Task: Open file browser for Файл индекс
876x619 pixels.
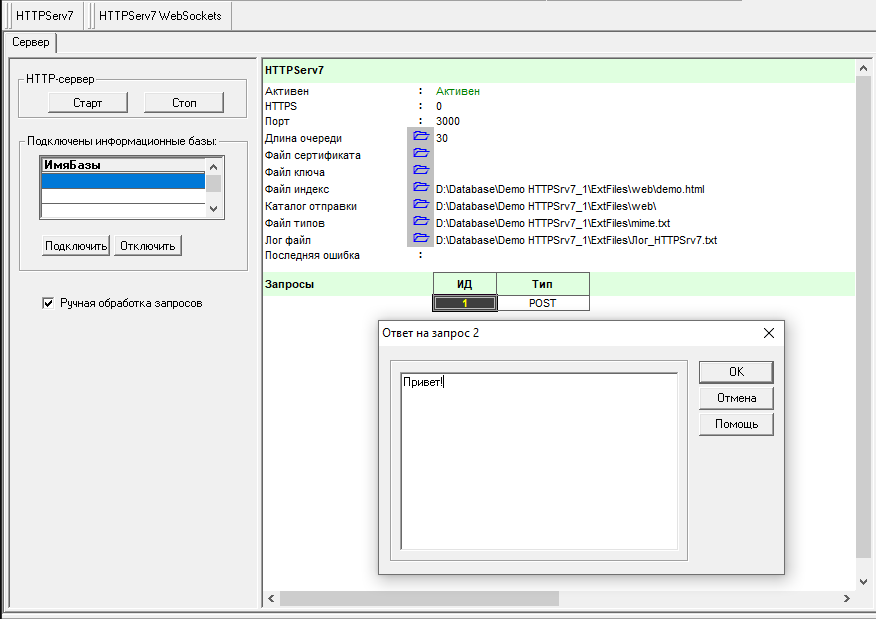Action: (x=420, y=188)
